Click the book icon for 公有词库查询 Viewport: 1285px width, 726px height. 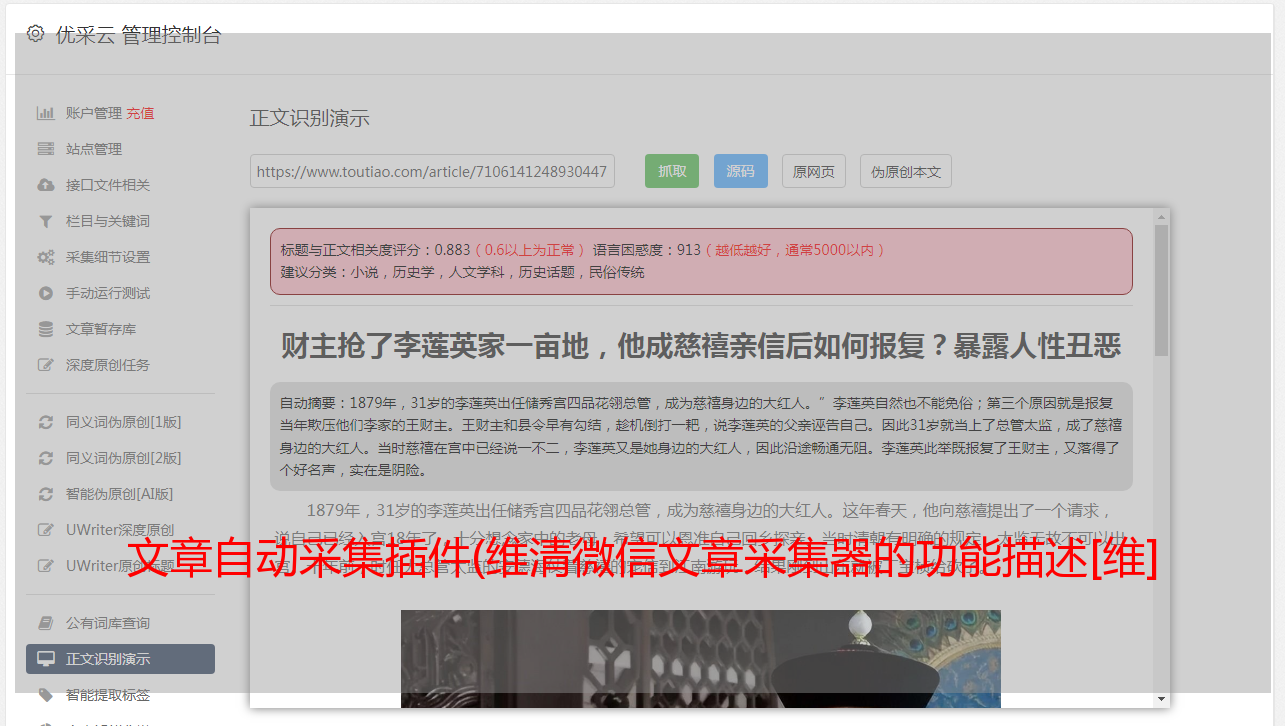coord(45,623)
